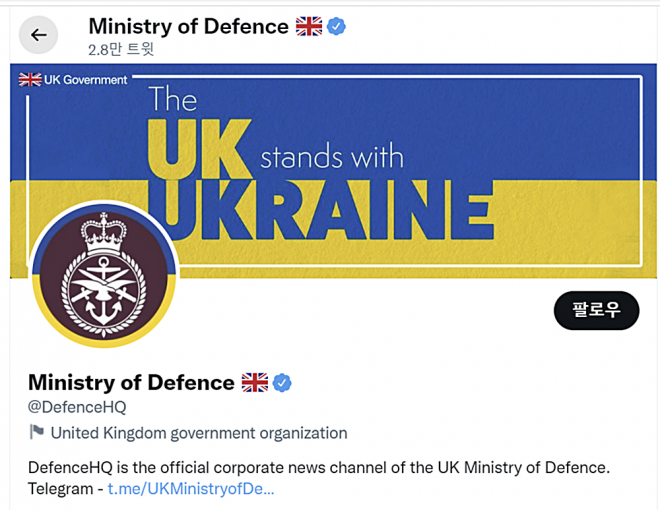660x510 pixels.
Task: Click the verified badge in the top header
Action: (x=337, y=27)
